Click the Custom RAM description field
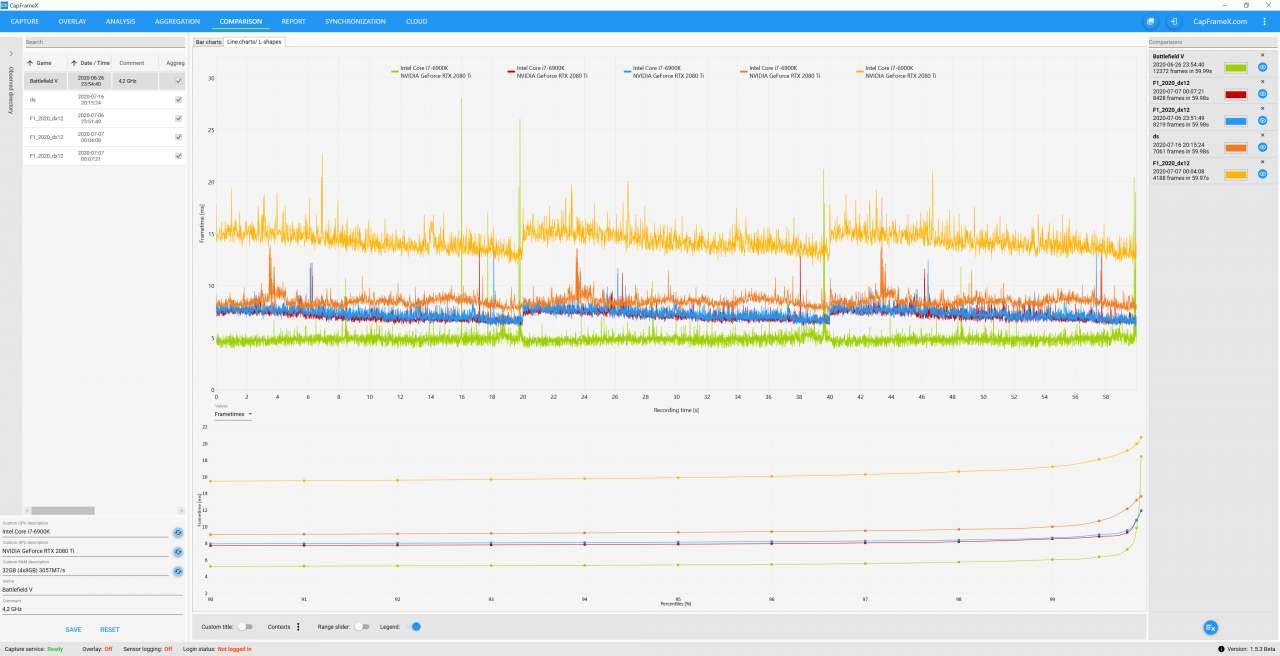This screenshot has width=1280, height=656. tap(85, 570)
